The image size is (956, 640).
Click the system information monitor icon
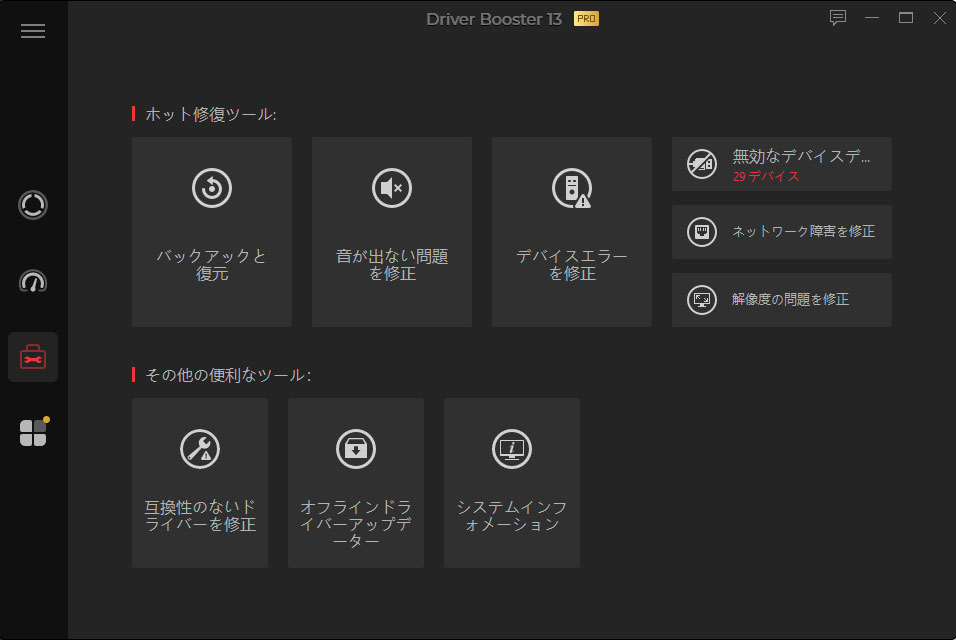[512, 449]
